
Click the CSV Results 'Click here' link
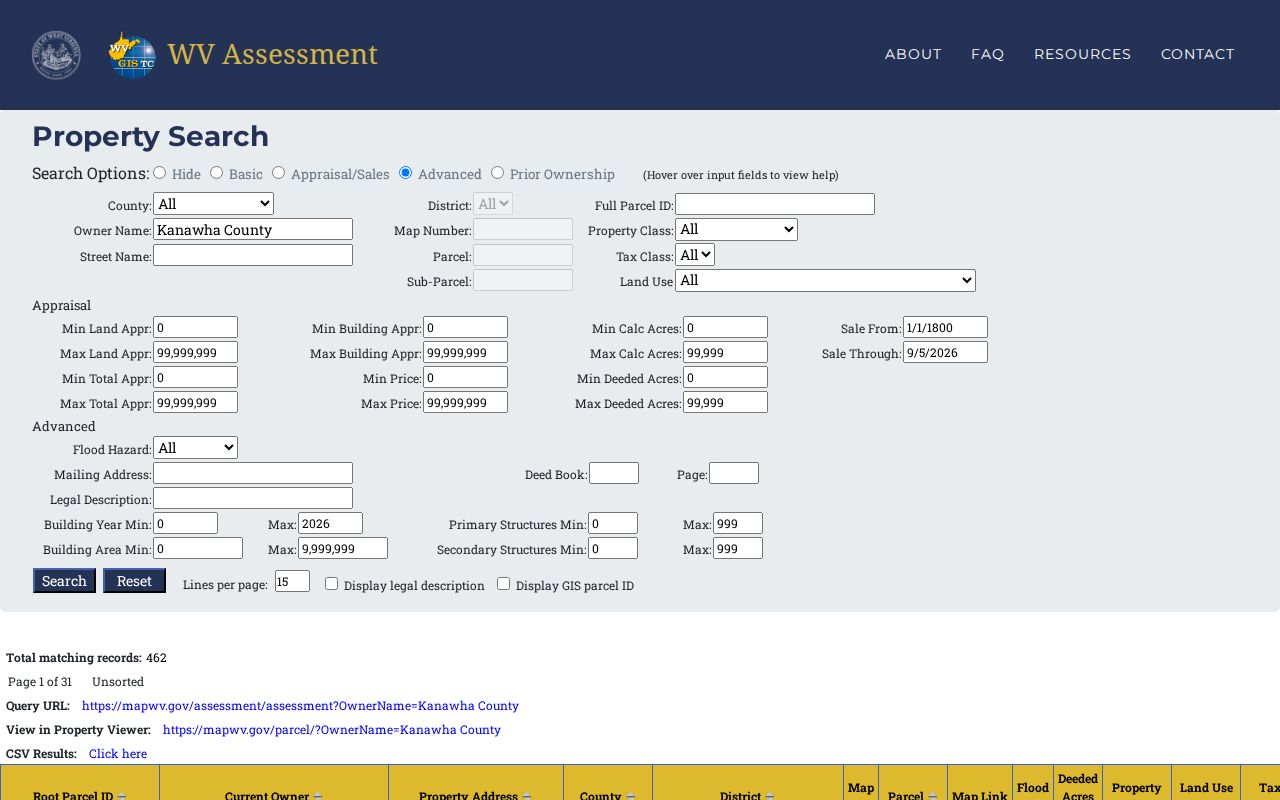(118, 754)
